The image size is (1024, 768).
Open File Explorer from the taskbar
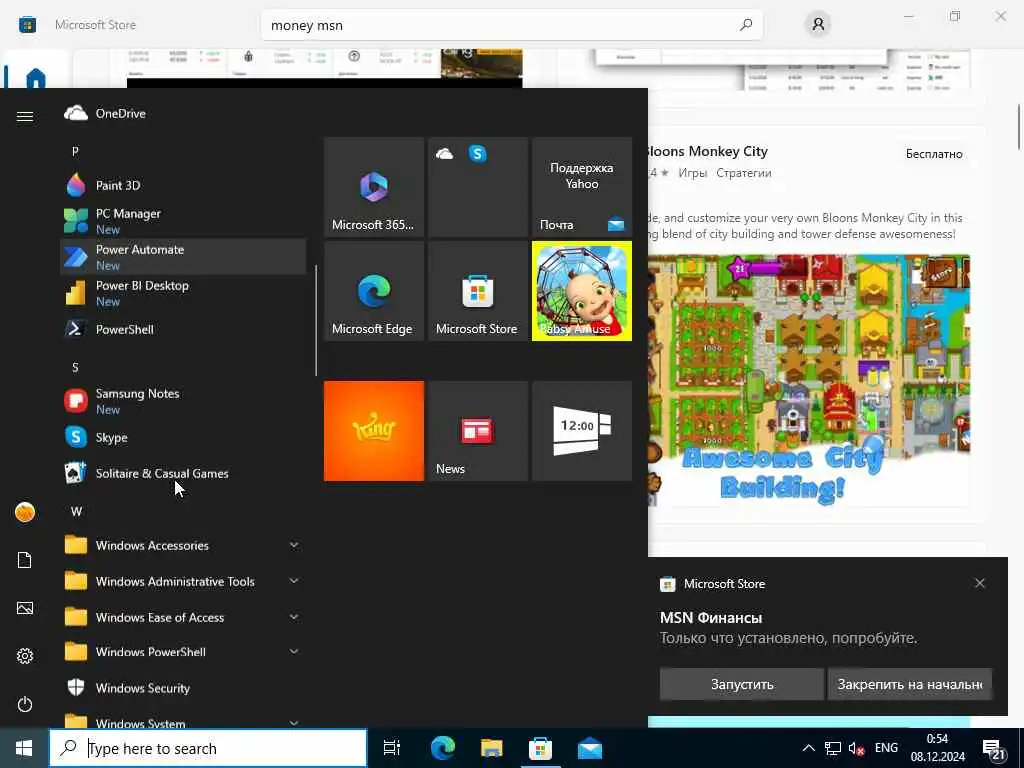pyautogui.click(x=491, y=748)
